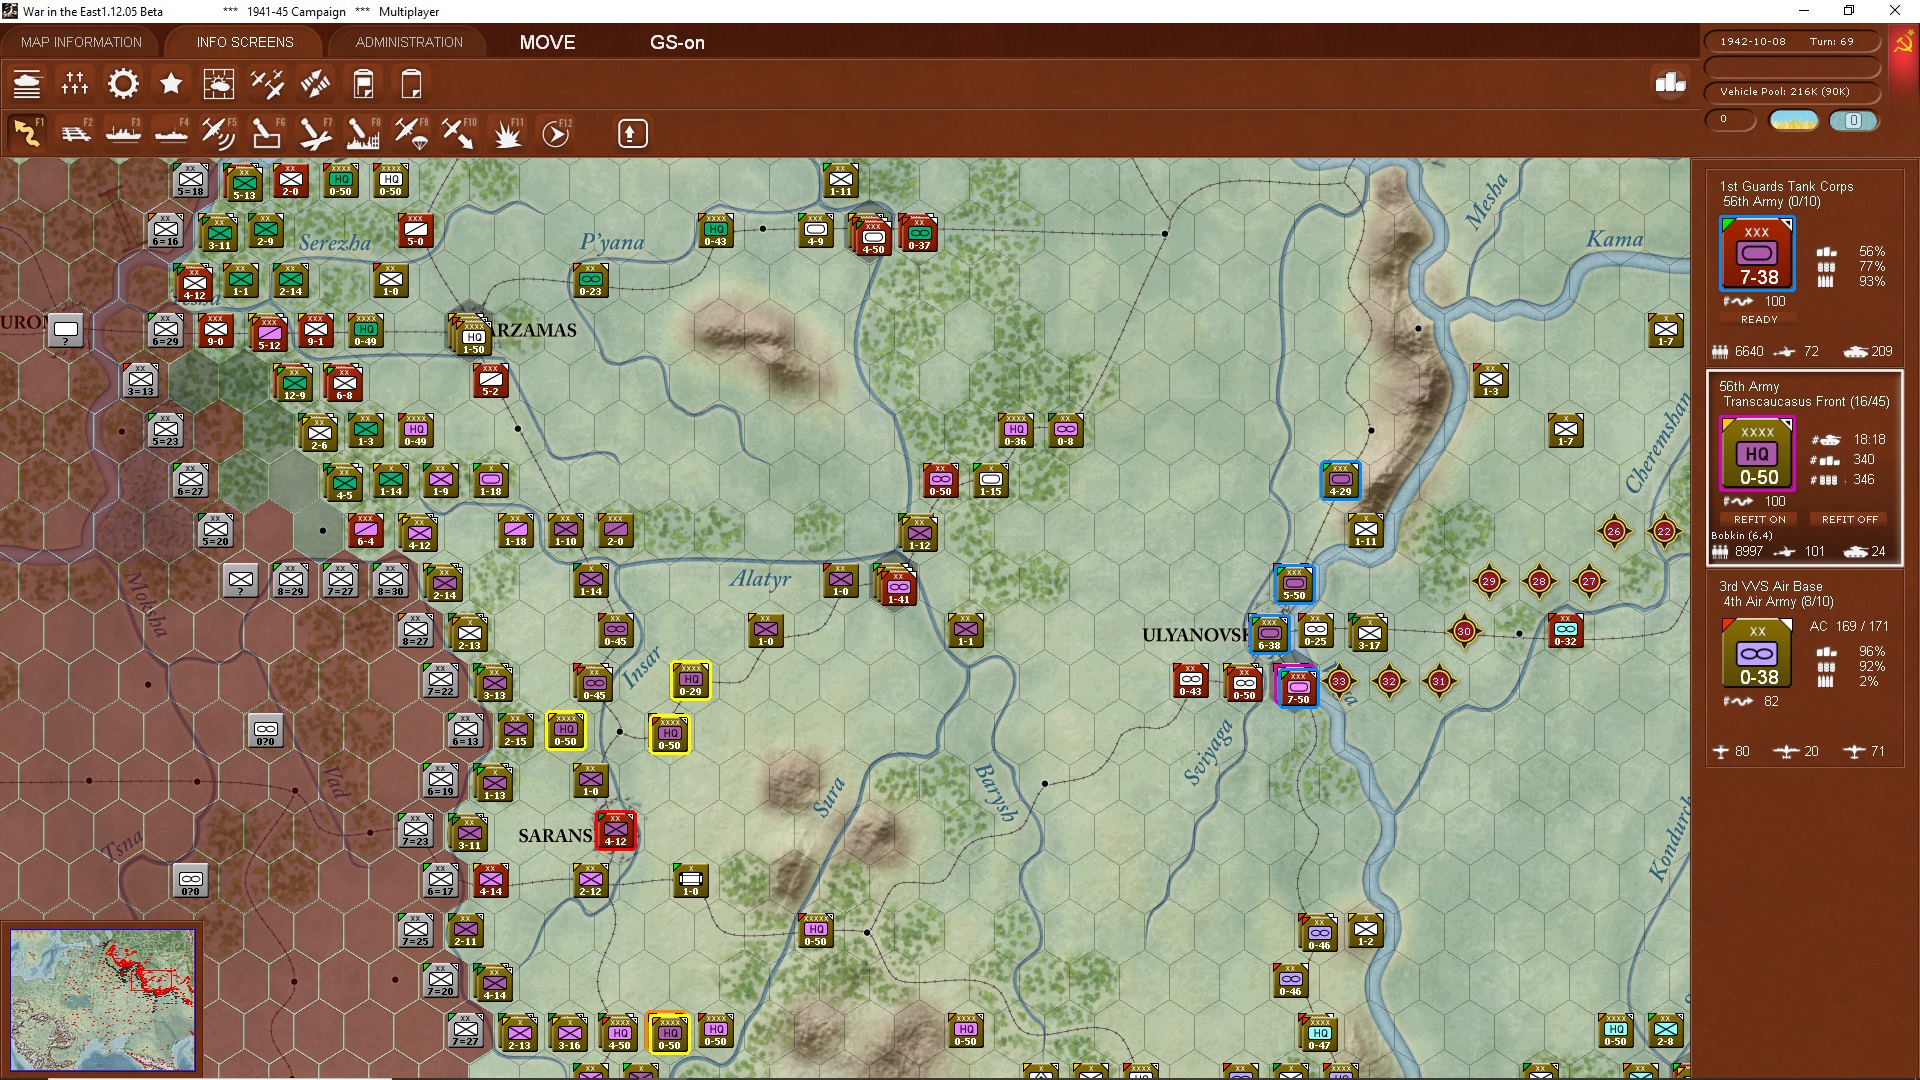1920x1080 pixels.
Task: Click the date and turn 69 display
Action: click(x=1790, y=42)
